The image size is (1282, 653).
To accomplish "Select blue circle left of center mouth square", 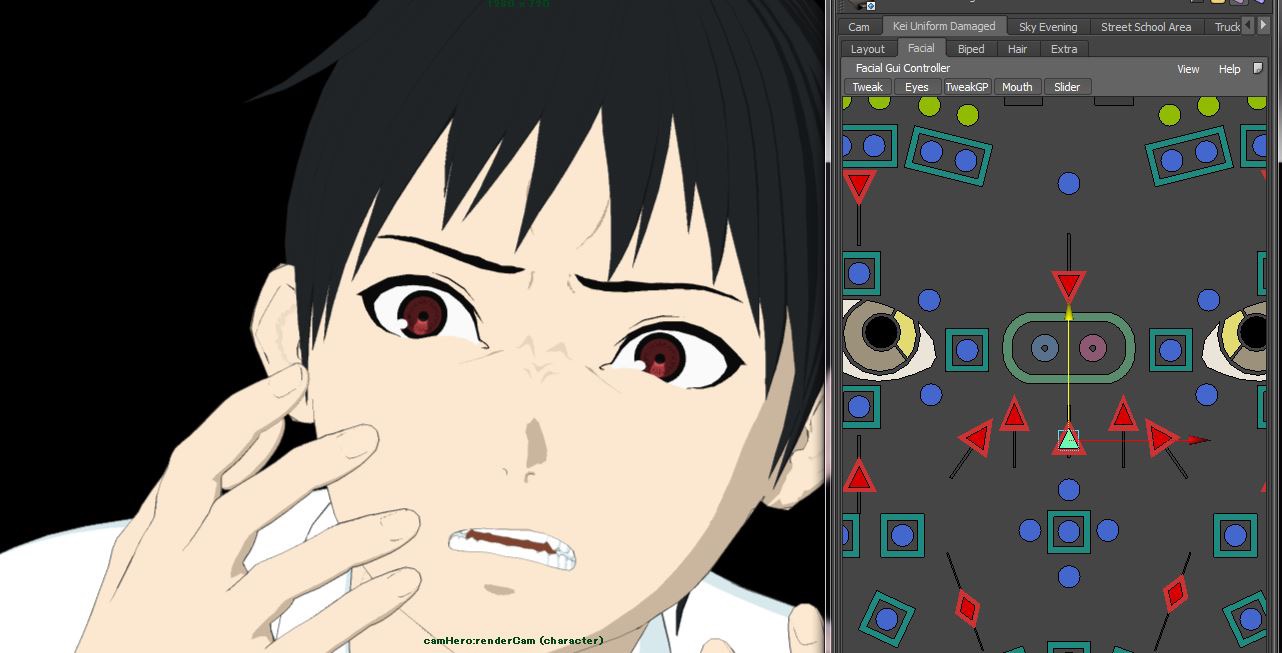I will tap(1030, 531).
